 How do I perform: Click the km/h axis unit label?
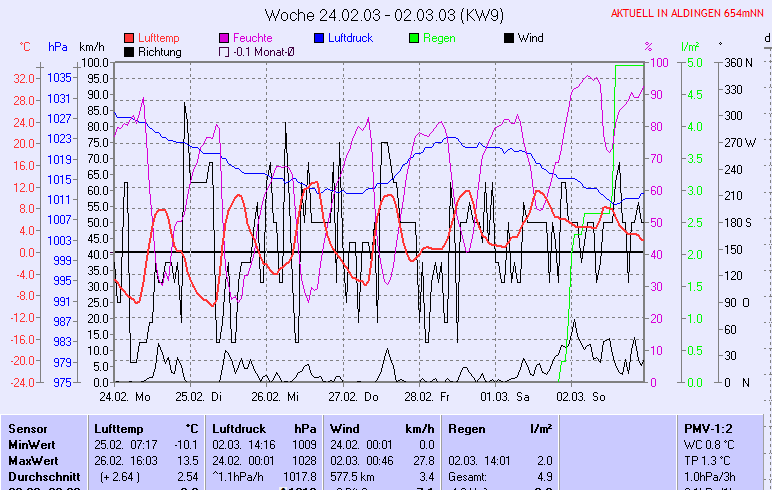point(91,47)
